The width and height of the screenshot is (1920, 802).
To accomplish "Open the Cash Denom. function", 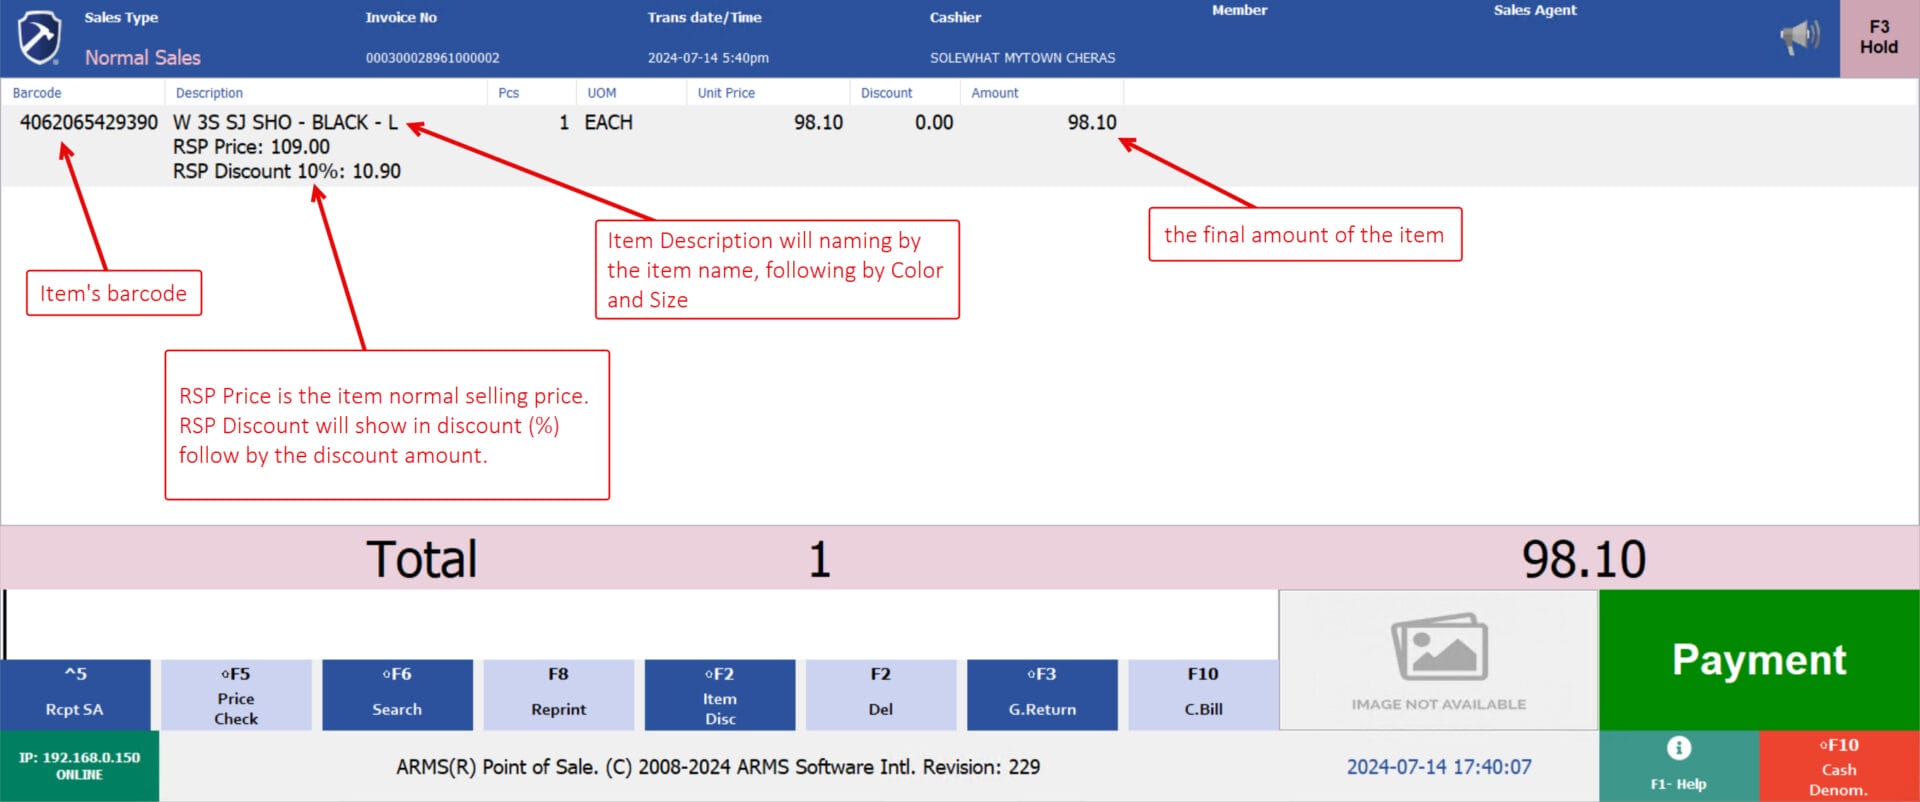I will tap(1838, 767).
